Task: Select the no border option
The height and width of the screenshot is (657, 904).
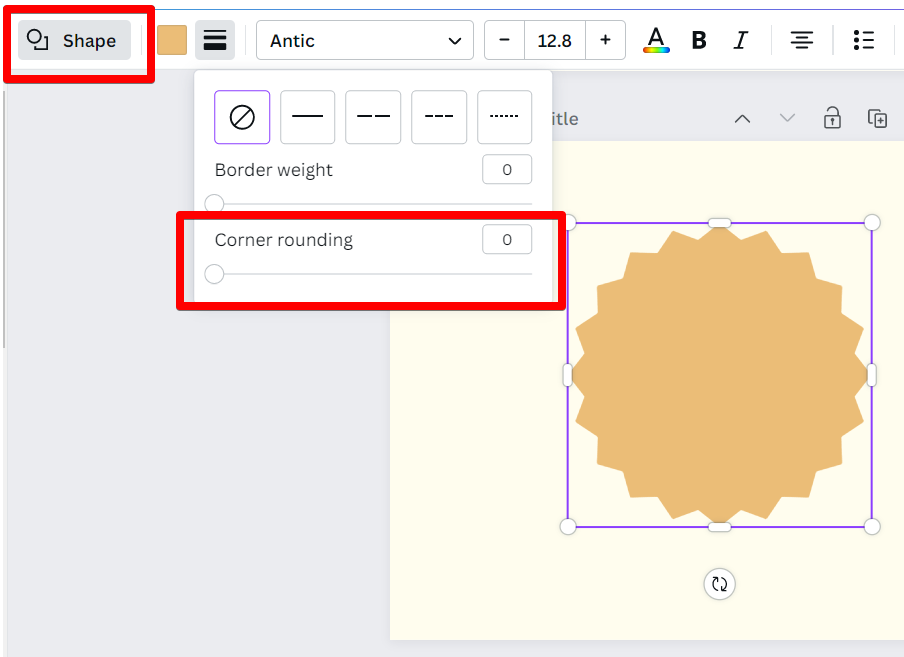Action: [x=242, y=117]
